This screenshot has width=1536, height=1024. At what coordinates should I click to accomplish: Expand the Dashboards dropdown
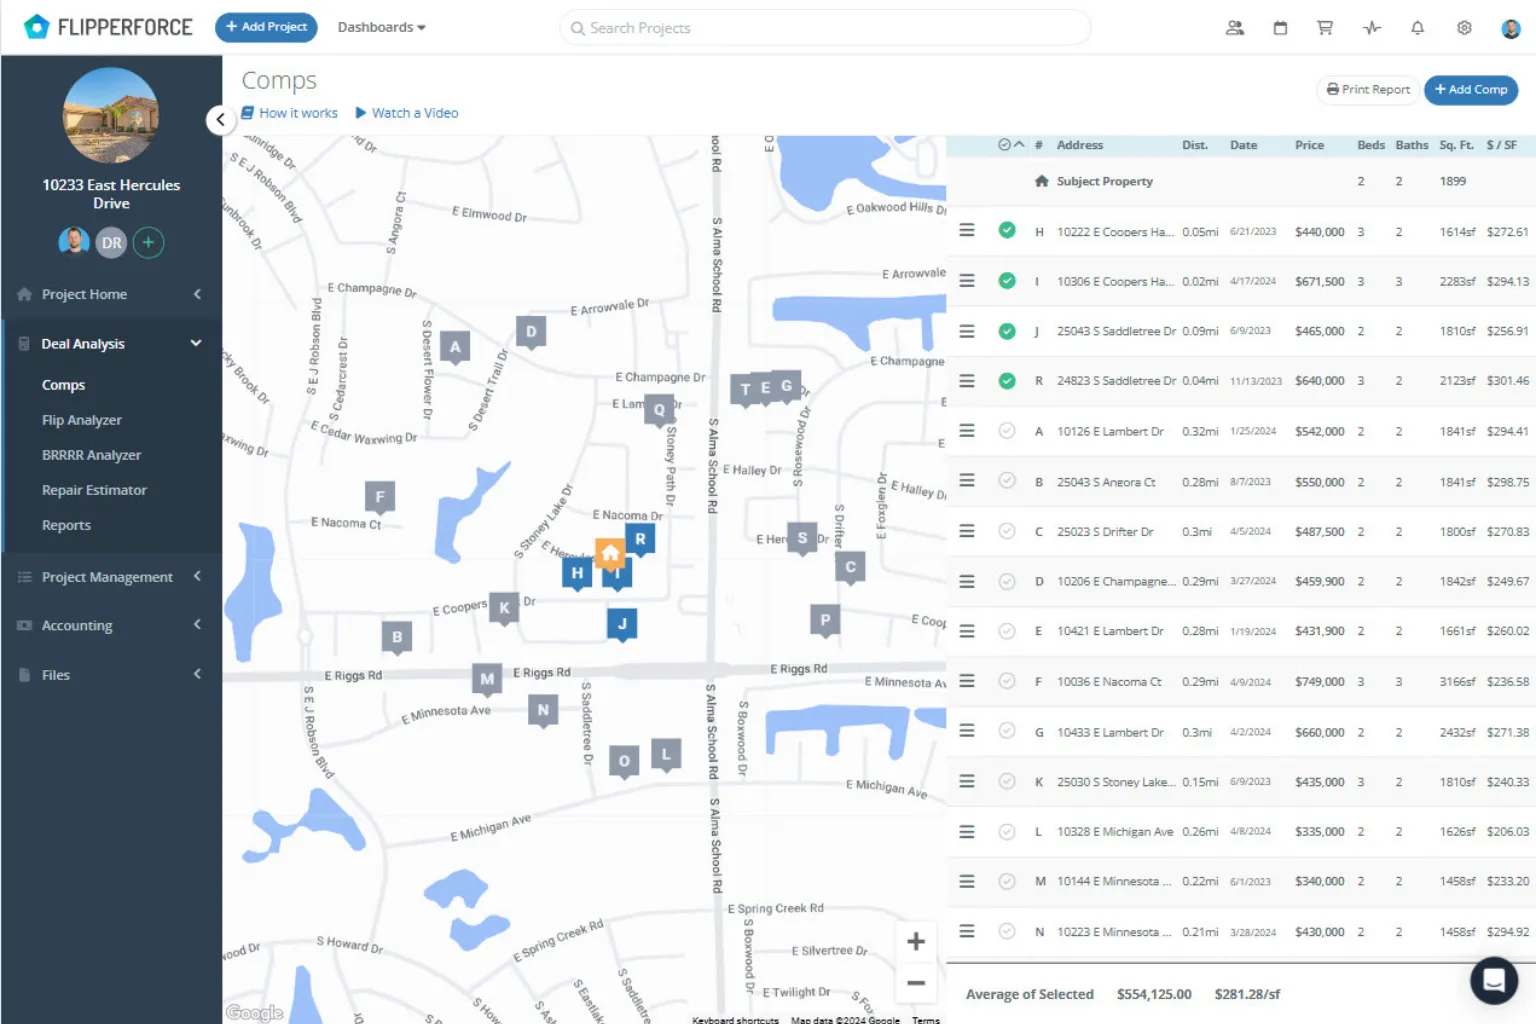[381, 27]
